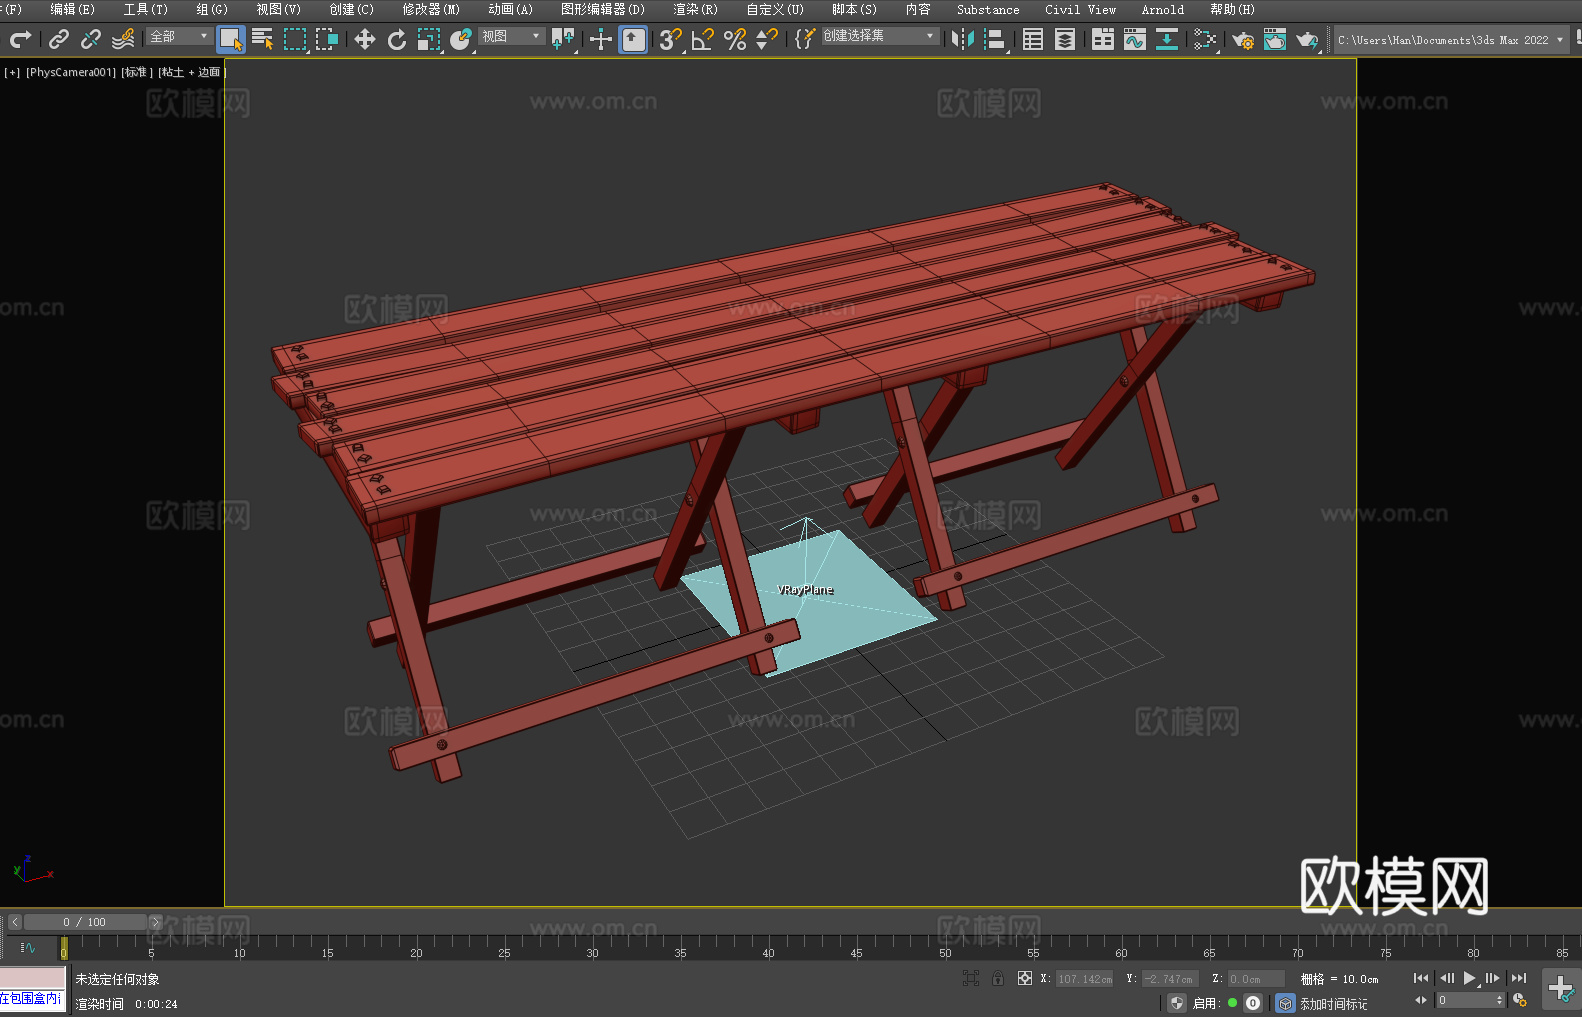Click the Render Production teapot icon

click(x=1307, y=39)
